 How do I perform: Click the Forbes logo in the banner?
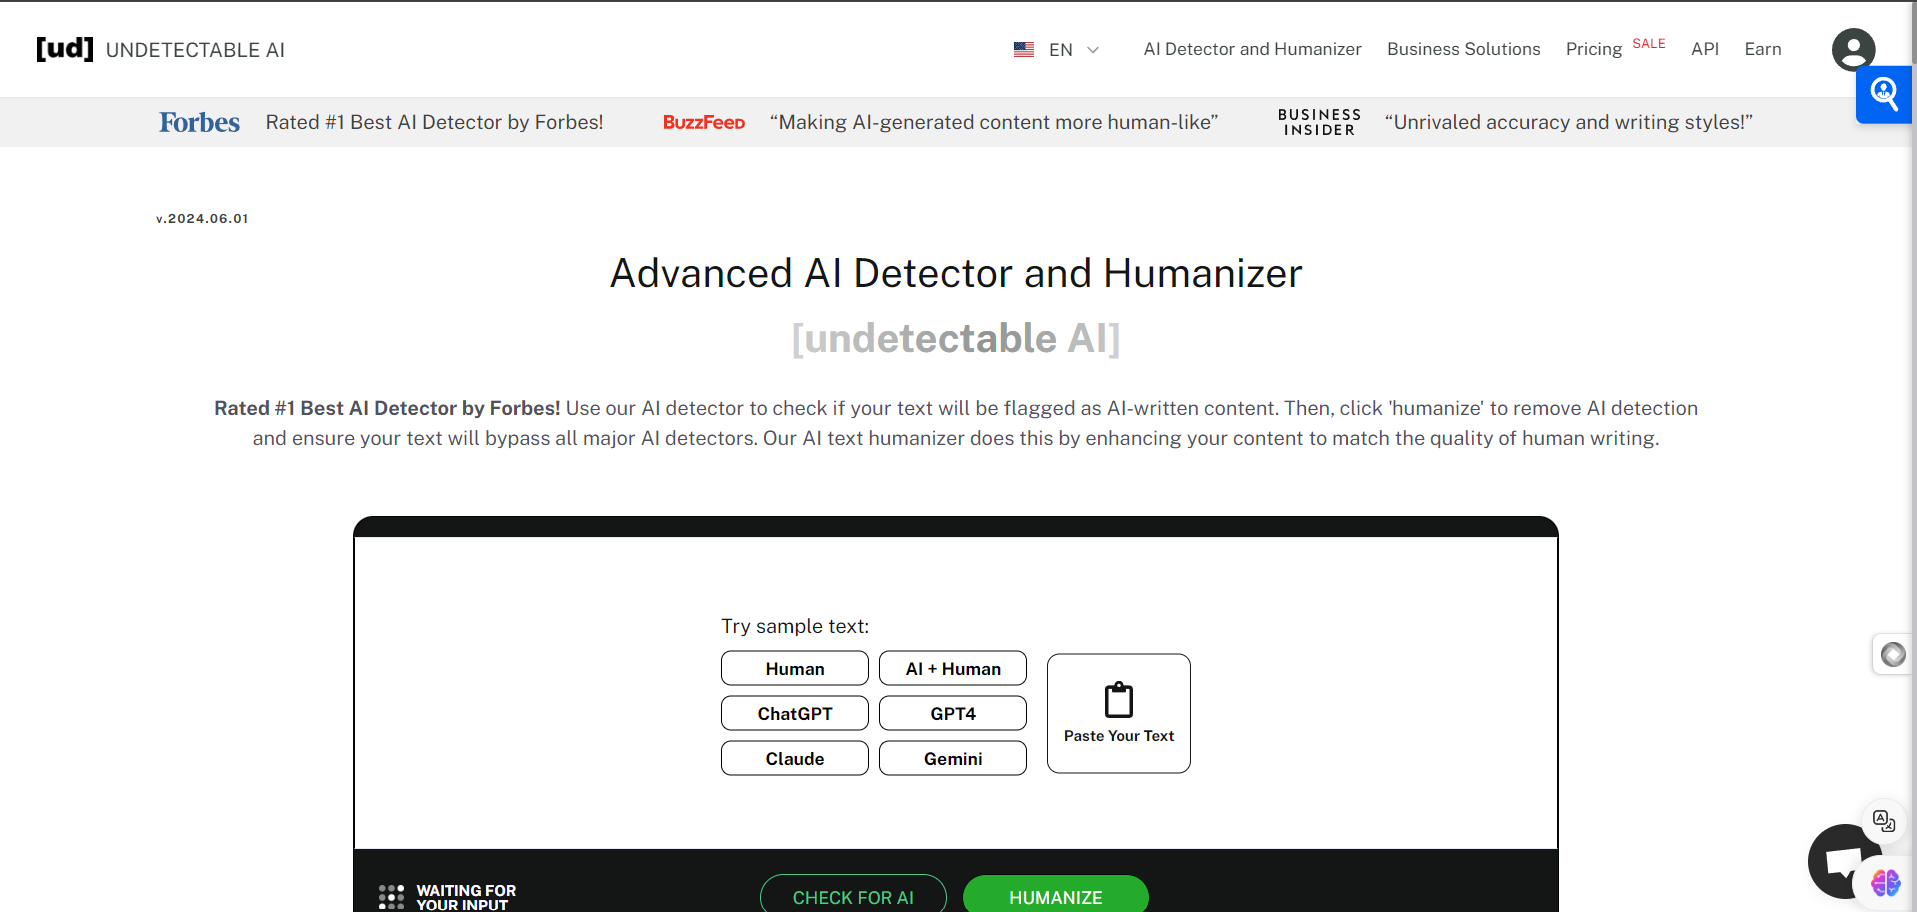[x=199, y=122]
